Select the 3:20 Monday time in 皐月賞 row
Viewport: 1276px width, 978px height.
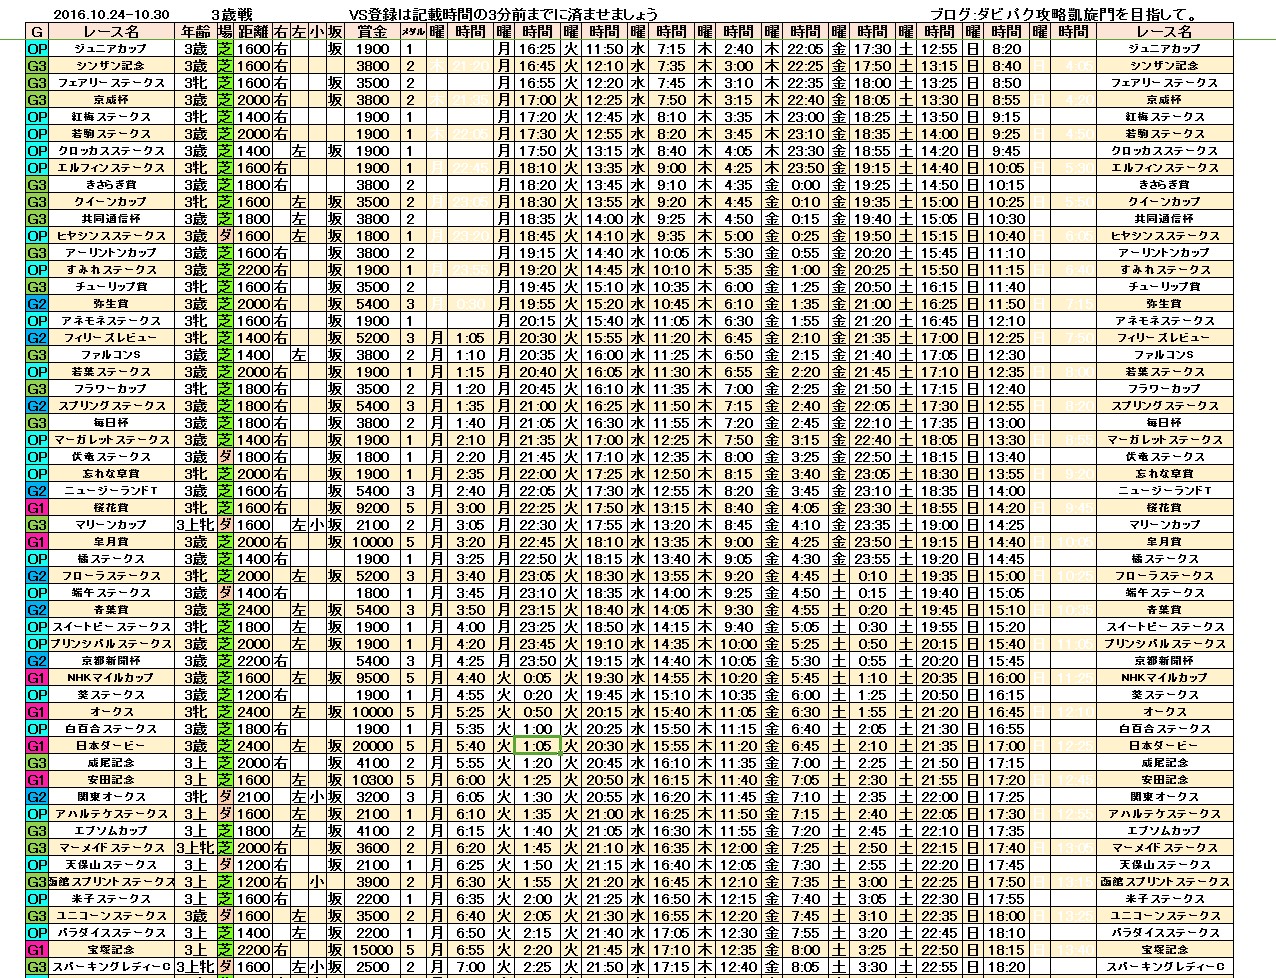click(x=470, y=542)
